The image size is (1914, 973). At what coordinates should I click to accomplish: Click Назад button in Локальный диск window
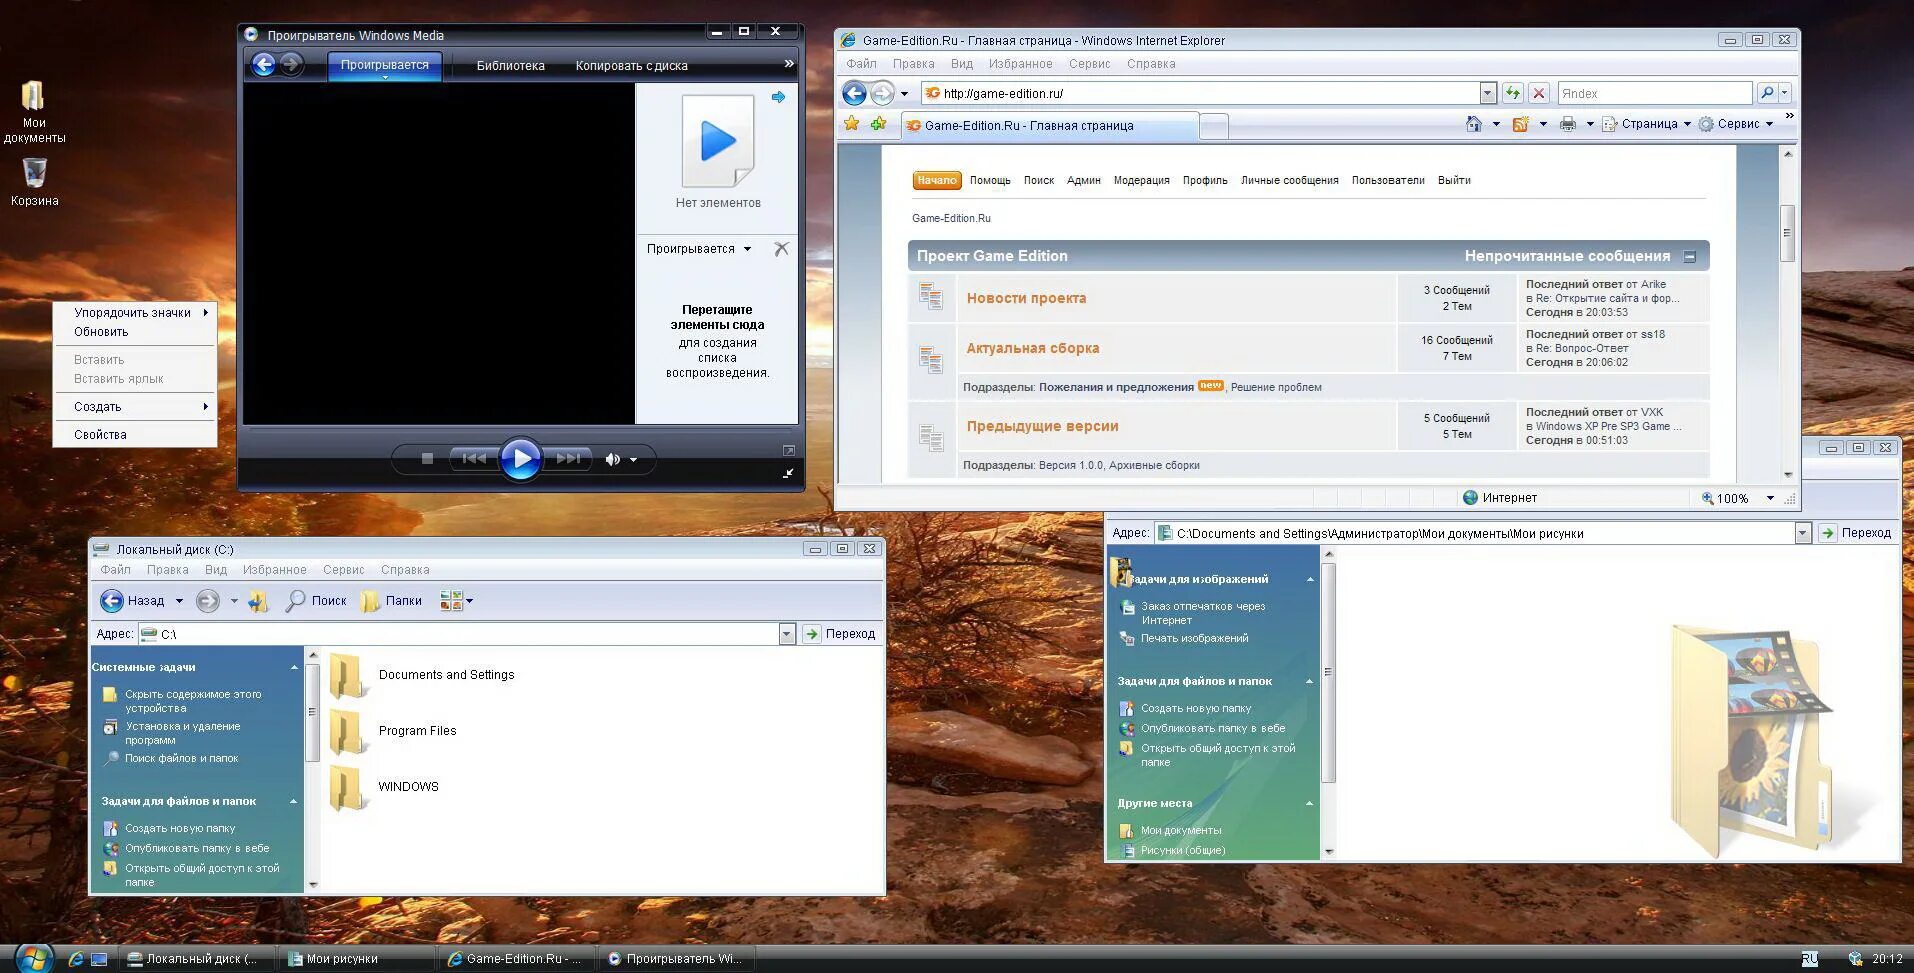133,600
